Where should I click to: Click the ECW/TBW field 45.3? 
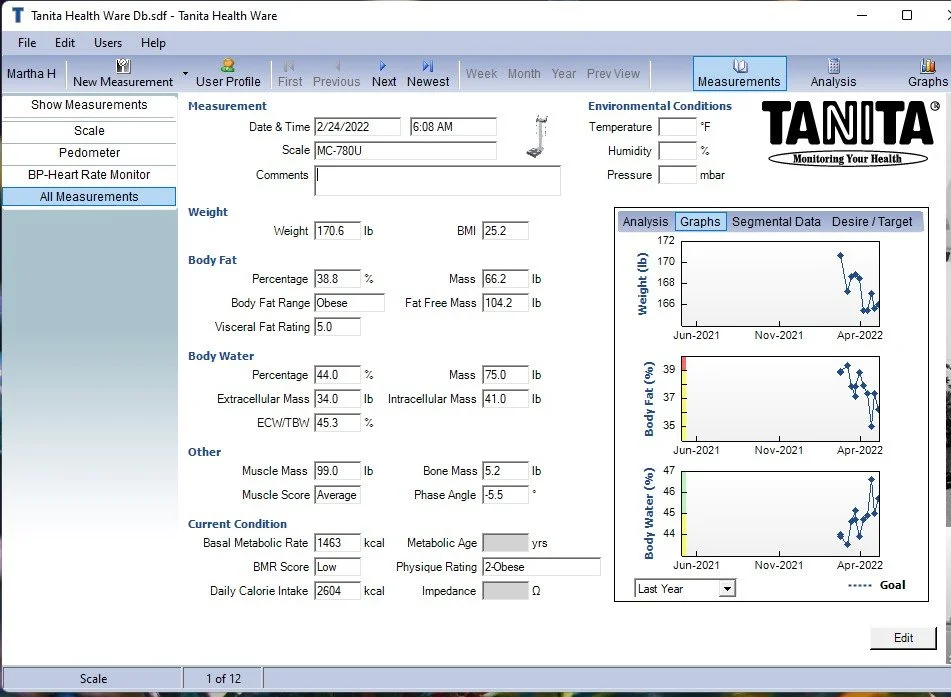[x=337, y=423]
